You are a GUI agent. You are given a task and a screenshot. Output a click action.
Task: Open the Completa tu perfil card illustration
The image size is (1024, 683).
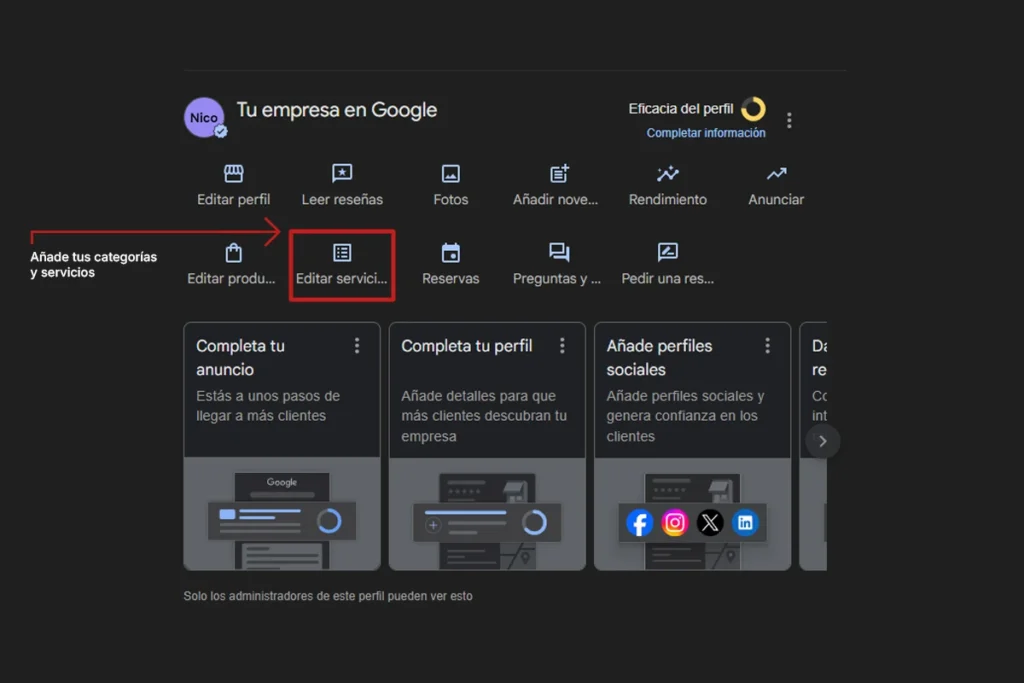[x=487, y=514]
